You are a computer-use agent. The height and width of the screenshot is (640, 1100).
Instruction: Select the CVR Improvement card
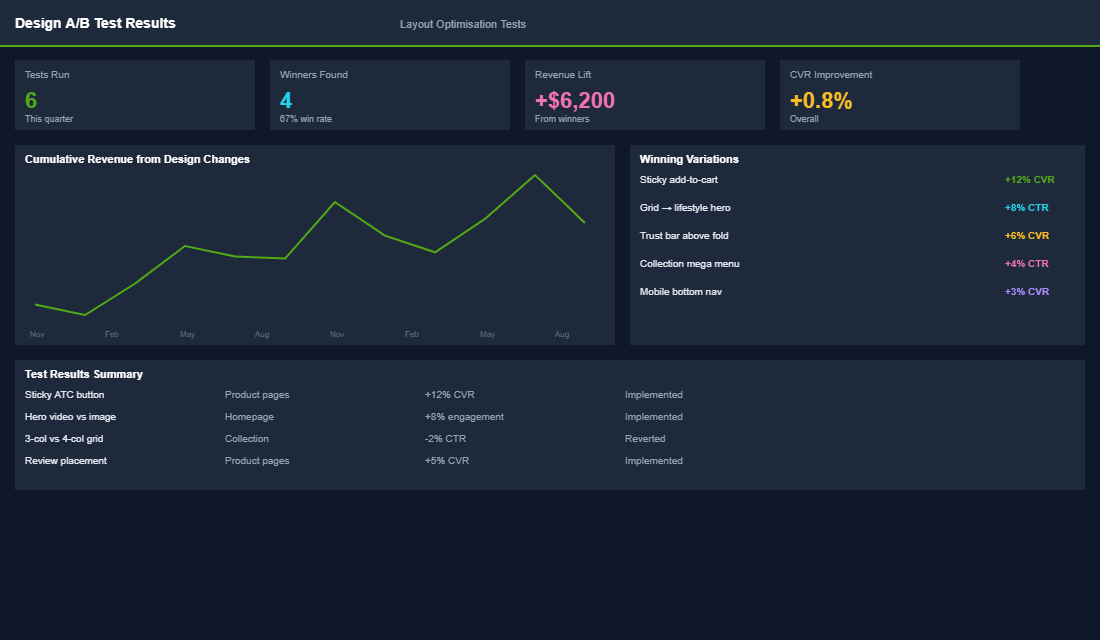coord(899,95)
